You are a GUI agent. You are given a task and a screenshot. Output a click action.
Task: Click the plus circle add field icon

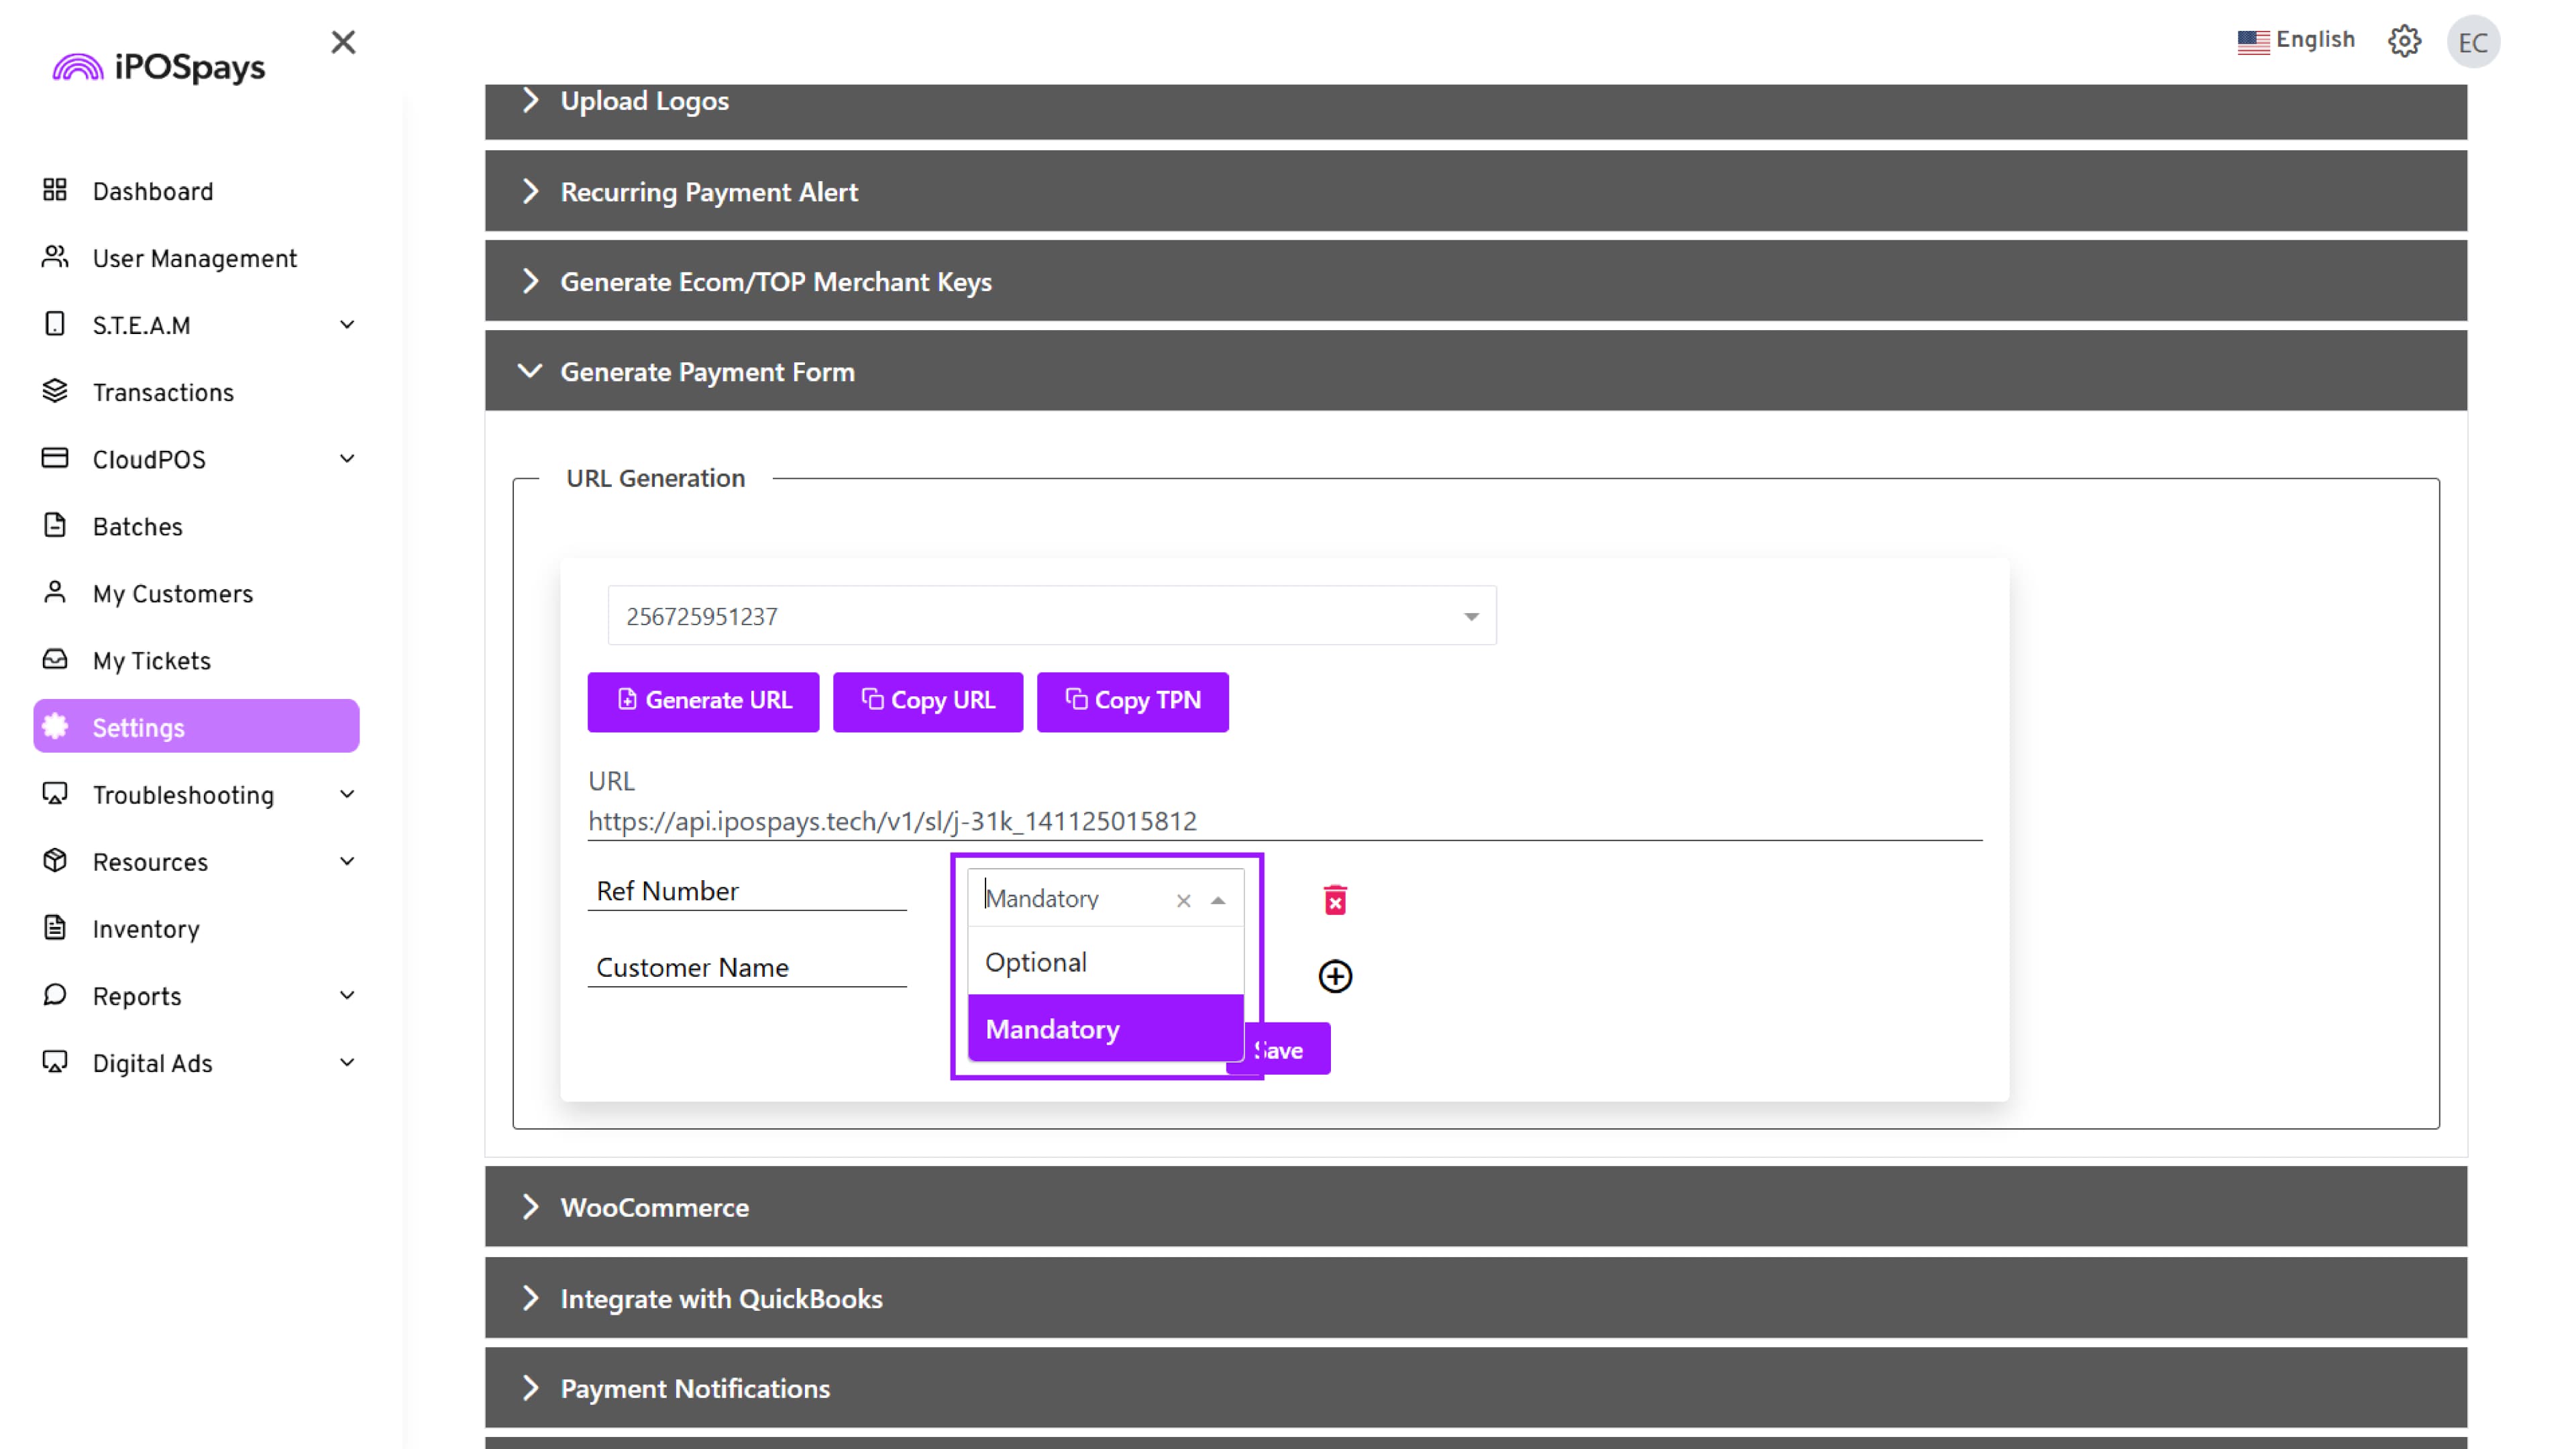point(1335,976)
